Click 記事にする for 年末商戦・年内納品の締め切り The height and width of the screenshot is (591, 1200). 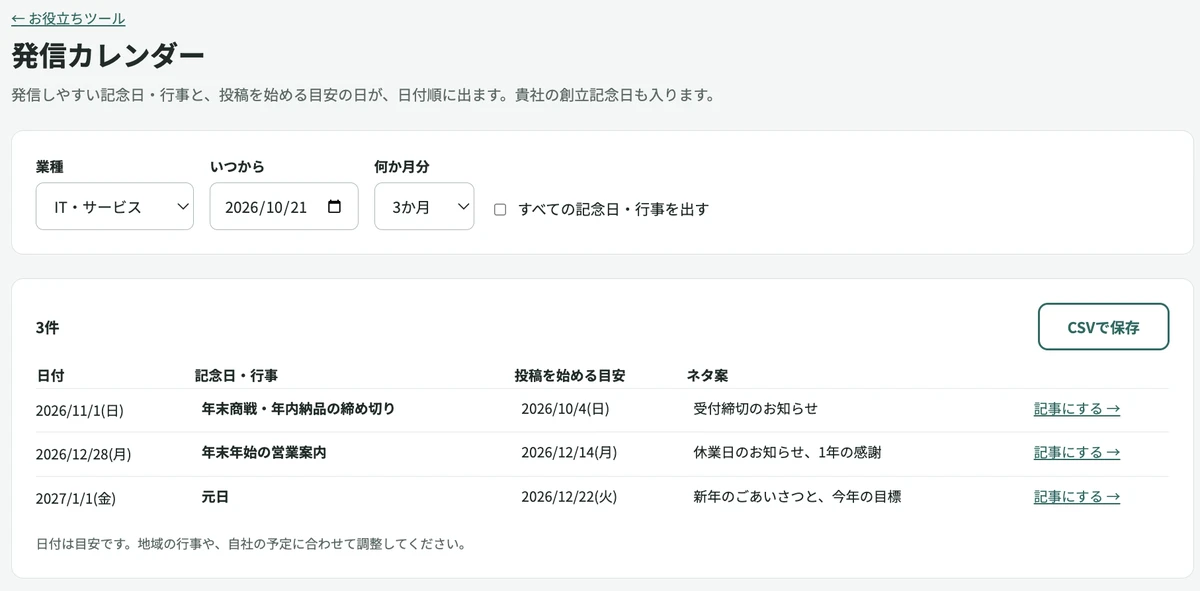1076,409
